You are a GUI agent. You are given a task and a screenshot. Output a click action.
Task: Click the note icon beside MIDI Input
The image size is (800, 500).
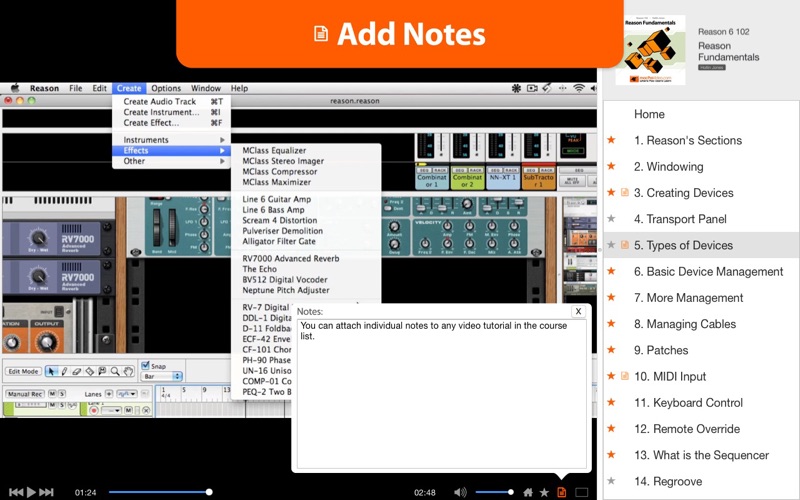(624, 376)
